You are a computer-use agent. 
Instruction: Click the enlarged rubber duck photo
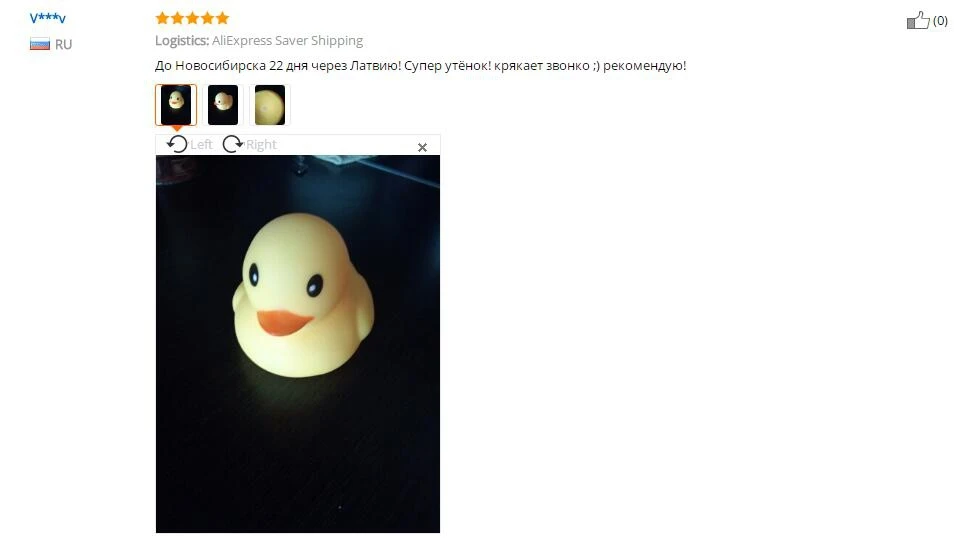pos(298,344)
